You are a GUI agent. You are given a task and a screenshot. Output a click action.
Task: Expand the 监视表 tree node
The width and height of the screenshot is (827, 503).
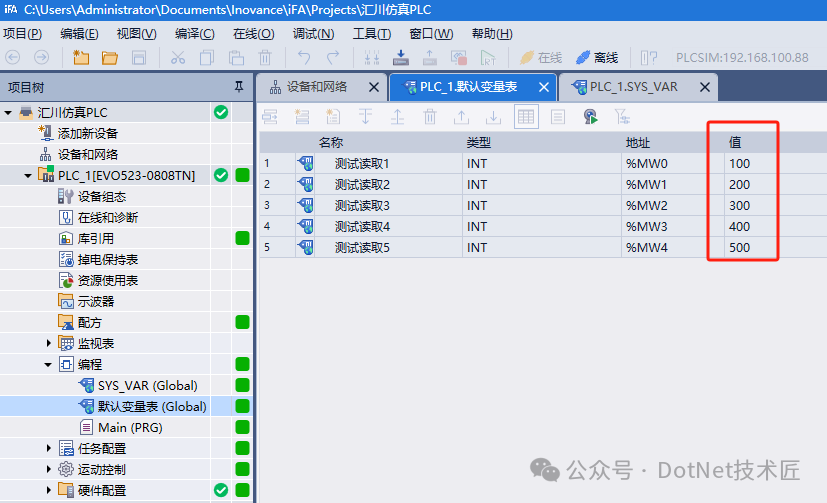[x=49, y=343]
